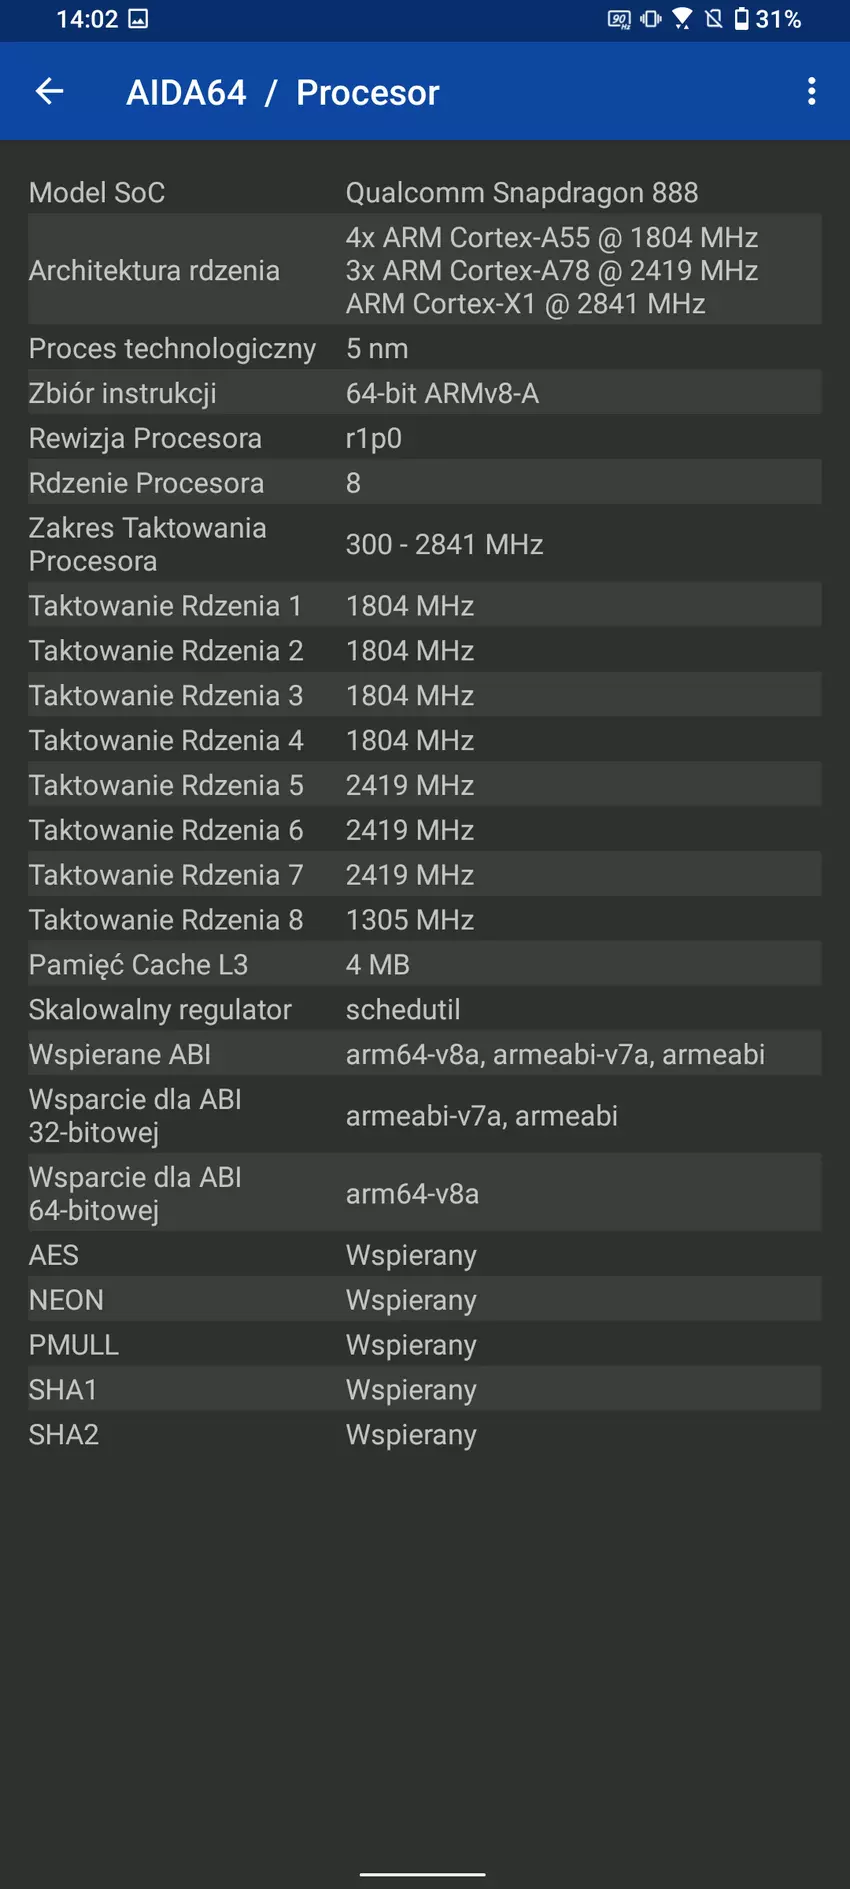Select the Skalowalny regulator schedutil row
The width and height of the screenshot is (850, 1889).
(x=425, y=1009)
